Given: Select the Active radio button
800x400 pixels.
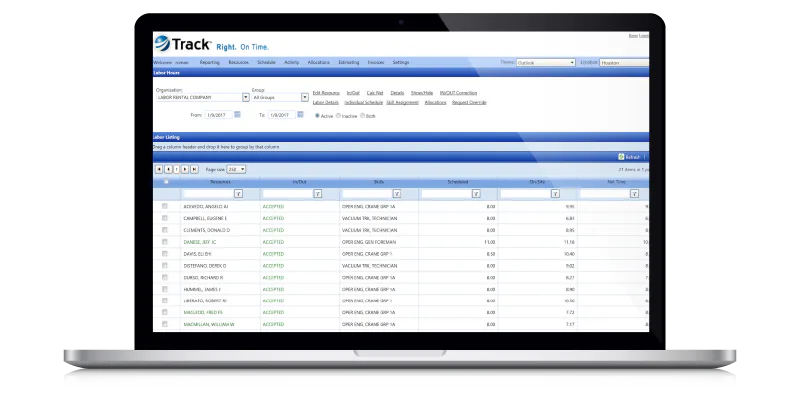Looking at the screenshot, I should coord(317,116).
